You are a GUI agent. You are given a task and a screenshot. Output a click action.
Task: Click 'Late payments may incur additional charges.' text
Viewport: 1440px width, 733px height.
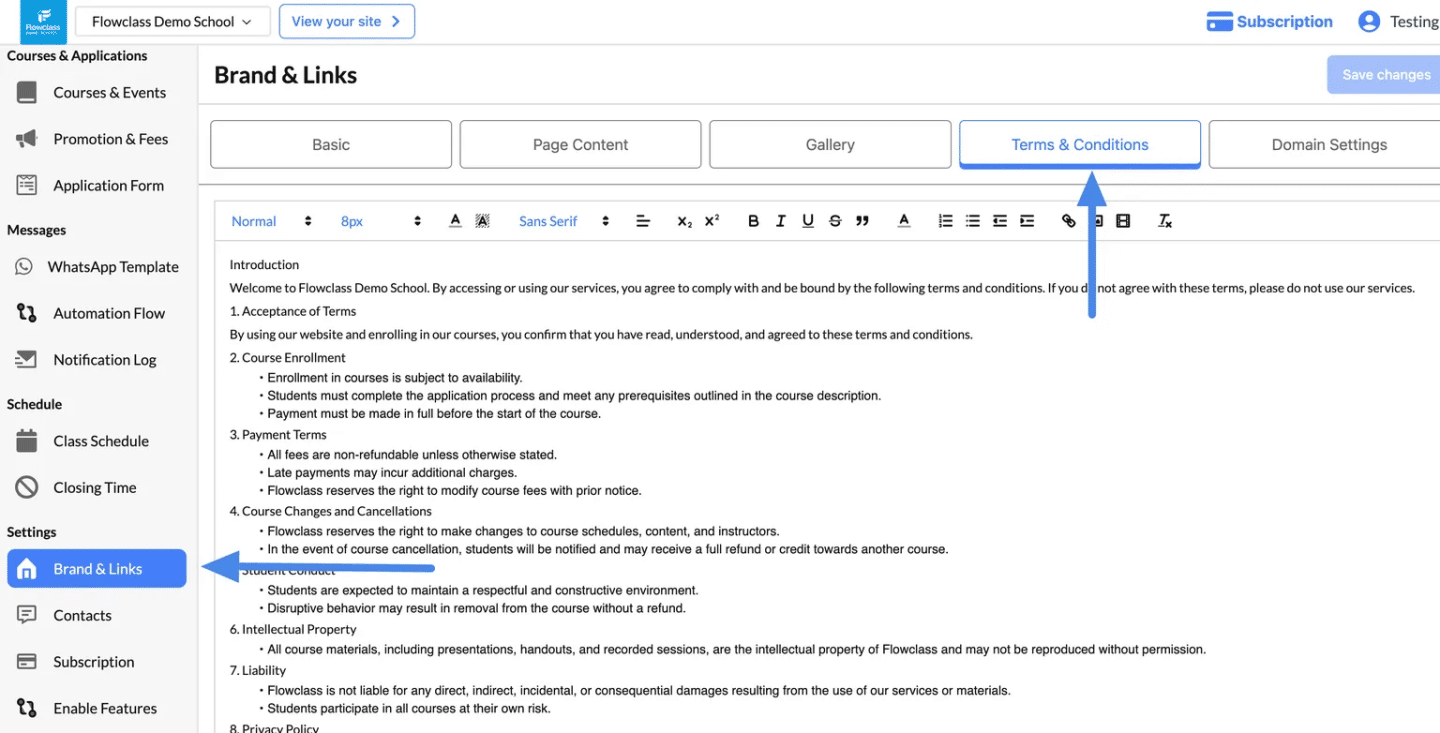pos(392,472)
